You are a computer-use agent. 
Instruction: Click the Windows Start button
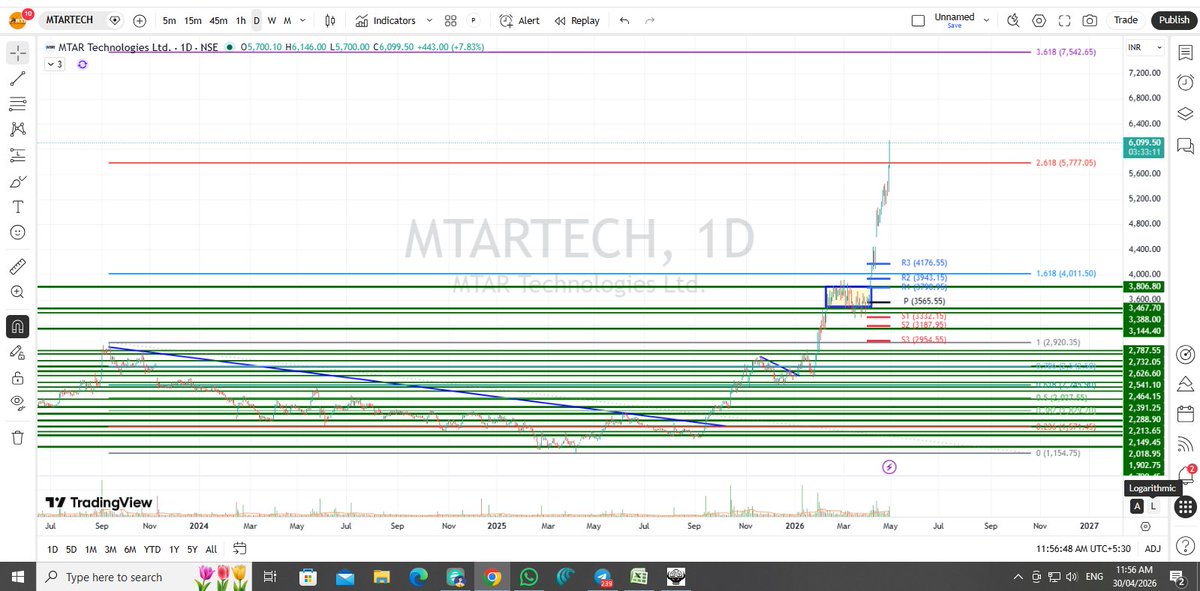(x=18, y=577)
